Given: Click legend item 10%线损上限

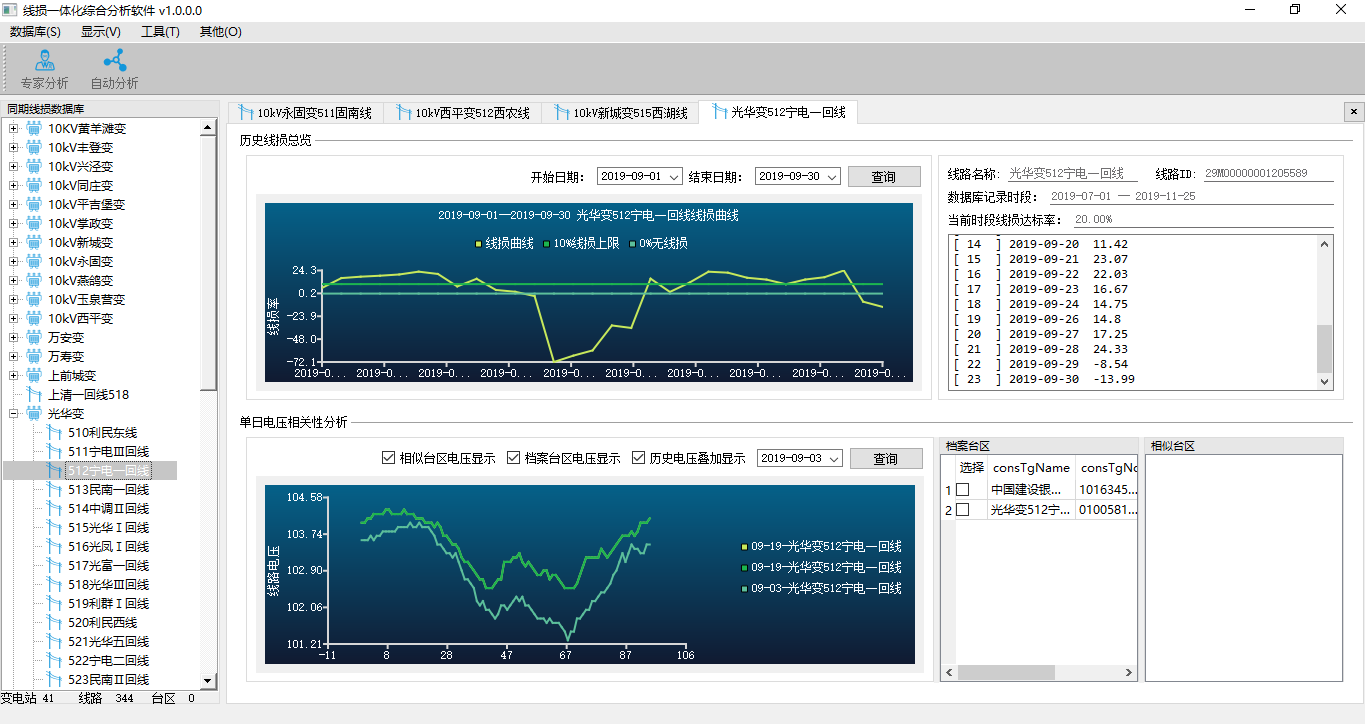Looking at the screenshot, I should (584, 243).
